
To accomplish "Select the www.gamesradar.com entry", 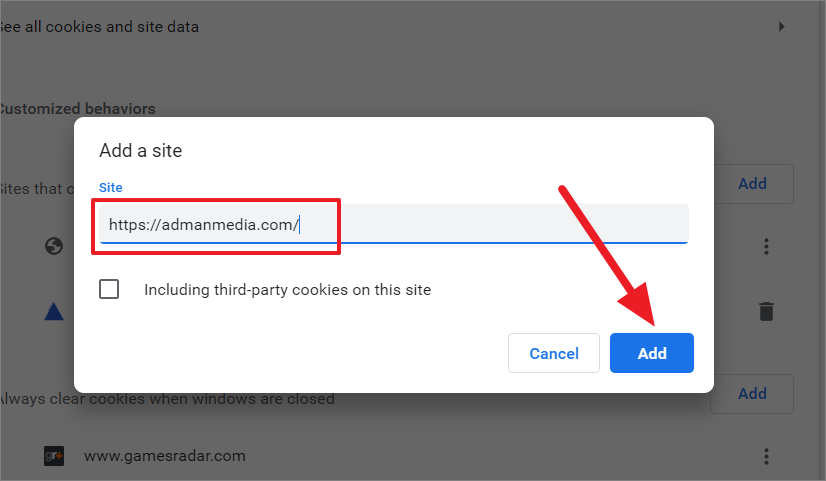I will click(x=165, y=456).
